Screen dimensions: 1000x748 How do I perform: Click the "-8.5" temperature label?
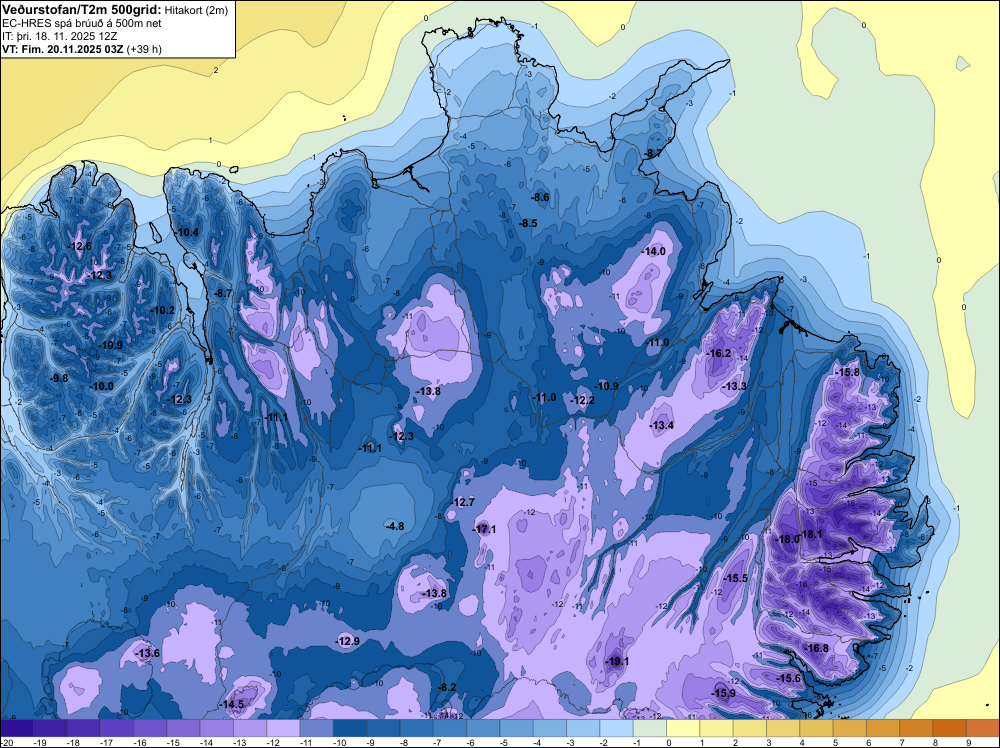click(x=528, y=223)
